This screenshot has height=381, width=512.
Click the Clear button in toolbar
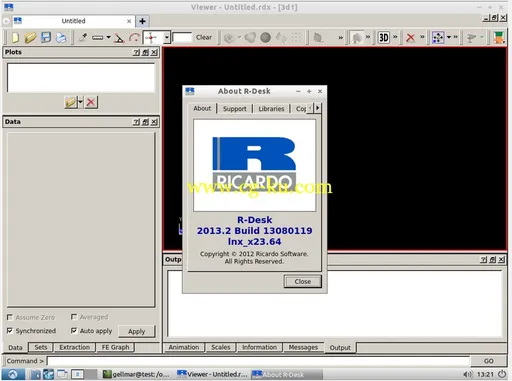pos(204,37)
